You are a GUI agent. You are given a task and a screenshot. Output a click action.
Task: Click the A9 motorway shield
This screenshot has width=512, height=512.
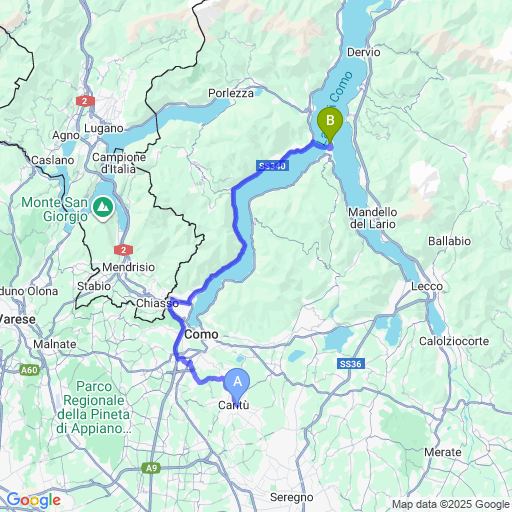tap(151, 468)
